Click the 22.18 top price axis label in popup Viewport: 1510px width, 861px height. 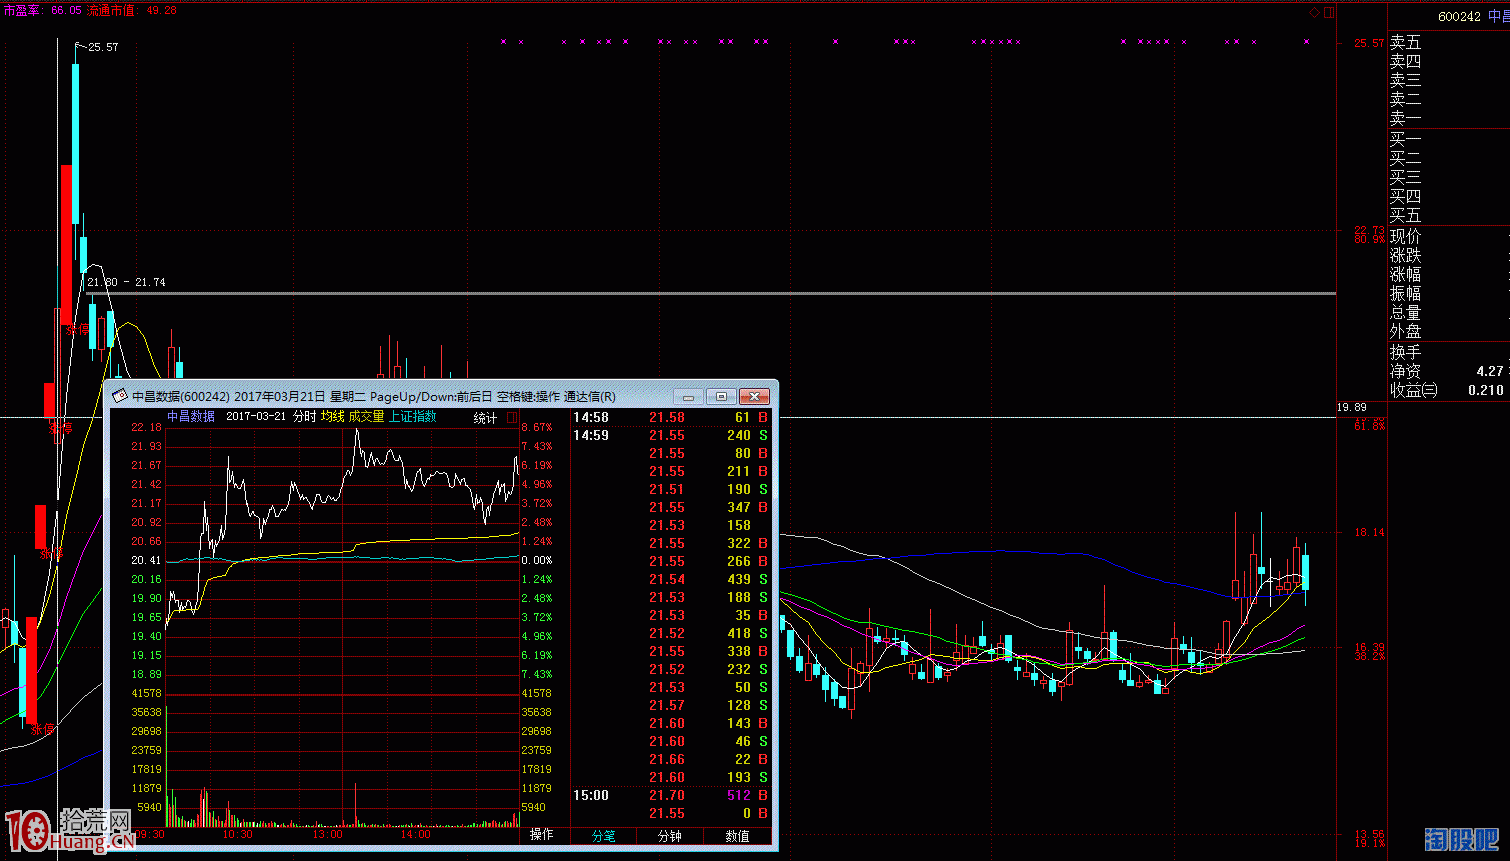(146, 428)
